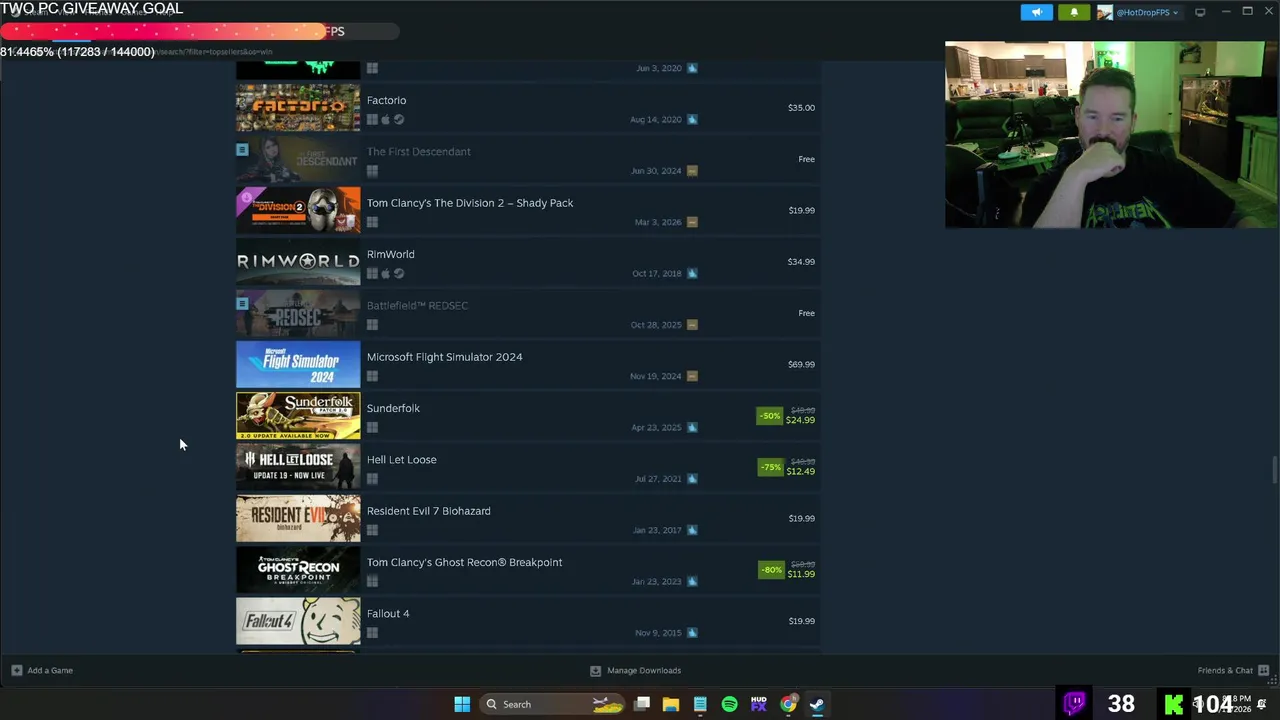Click the giveaway goal progress bar
The width and height of the screenshot is (1280, 720).
click(199, 31)
